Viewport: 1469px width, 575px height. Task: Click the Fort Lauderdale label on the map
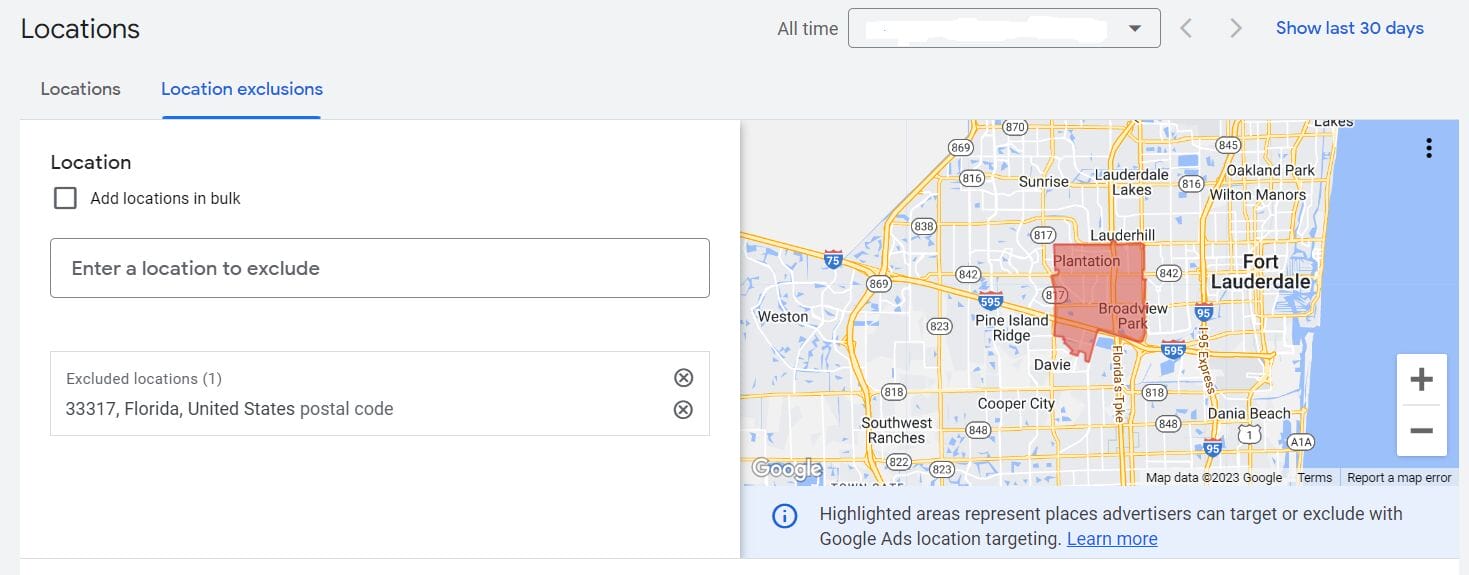[x=1260, y=271]
